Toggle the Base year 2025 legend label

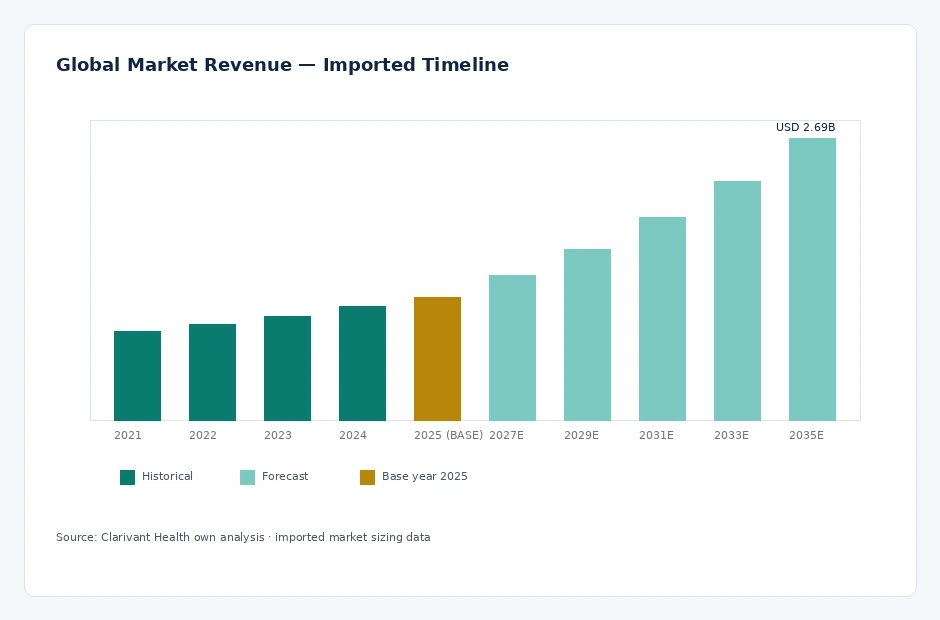(x=424, y=476)
